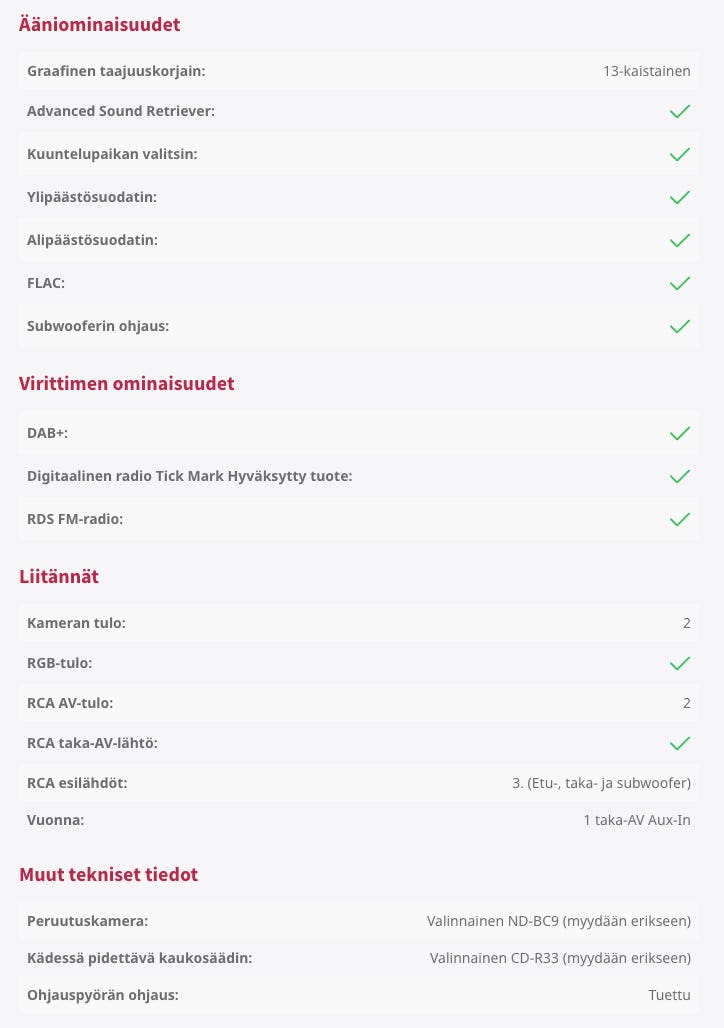Click the Muut tekniset tiedot heading
The image size is (724, 1028).
click(x=109, y=875)
